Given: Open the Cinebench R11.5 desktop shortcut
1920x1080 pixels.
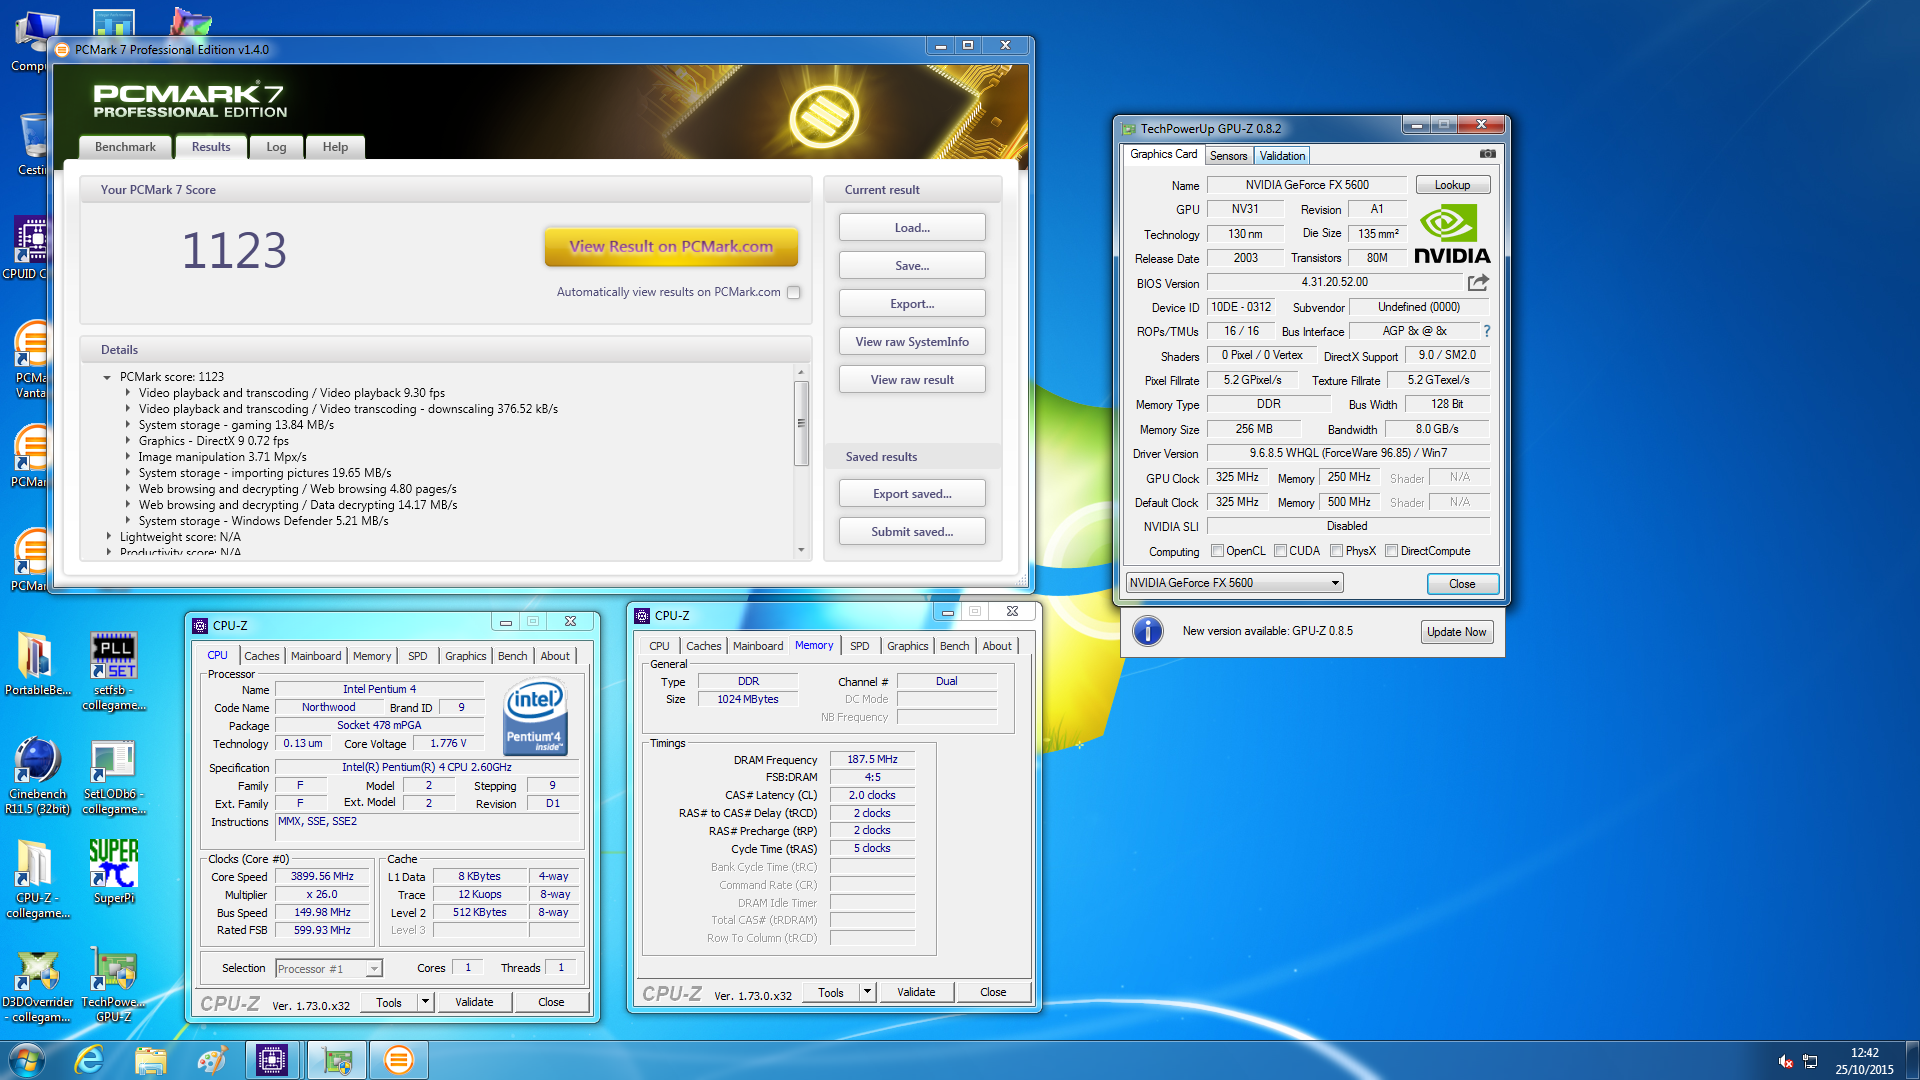Looking at the screenshot, I should [x=38, y=776].
